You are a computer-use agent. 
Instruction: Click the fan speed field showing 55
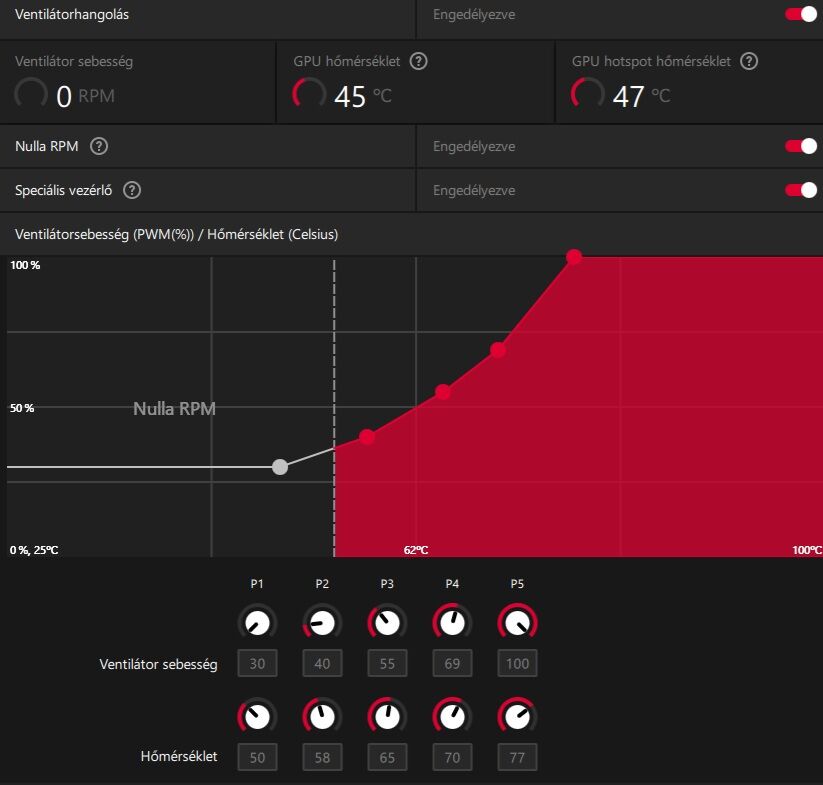(387, 663)
